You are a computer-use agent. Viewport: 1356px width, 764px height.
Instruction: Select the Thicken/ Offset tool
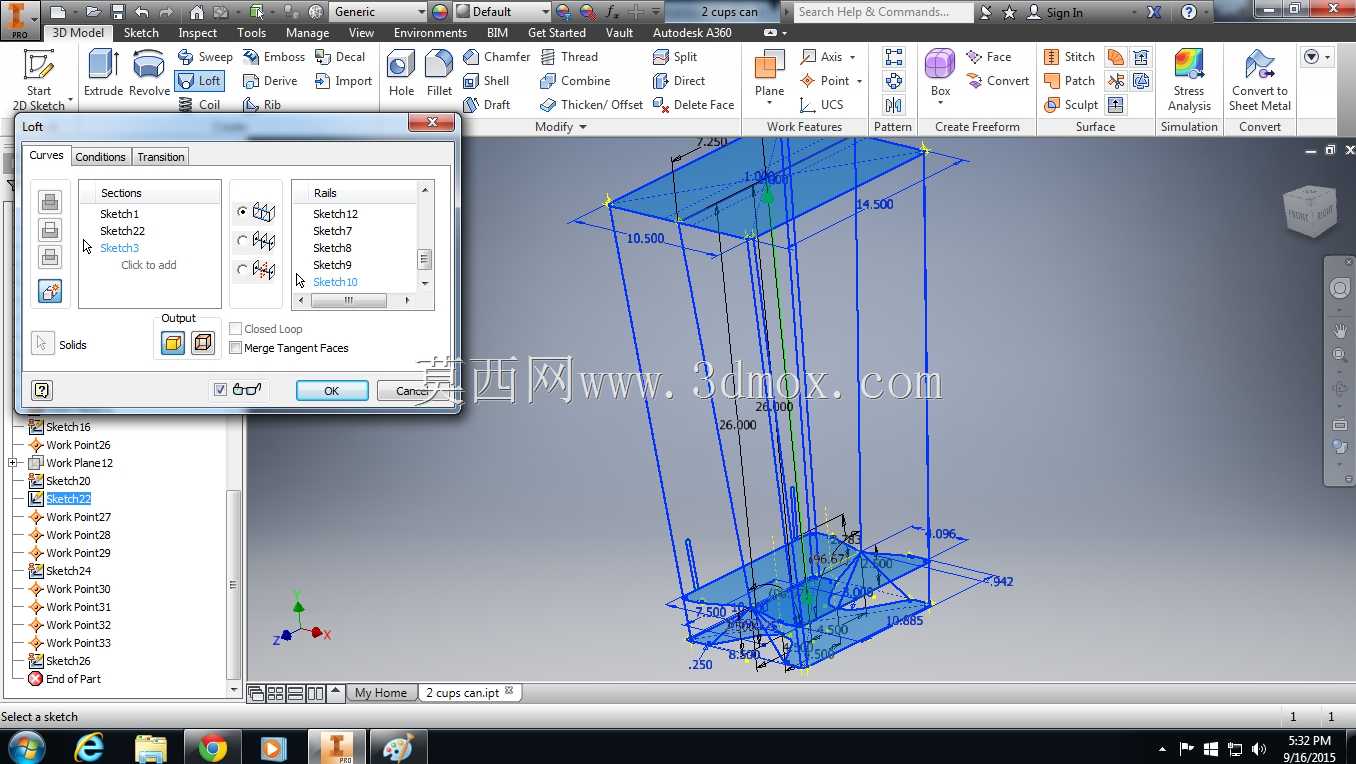click(x=591, y=104)
